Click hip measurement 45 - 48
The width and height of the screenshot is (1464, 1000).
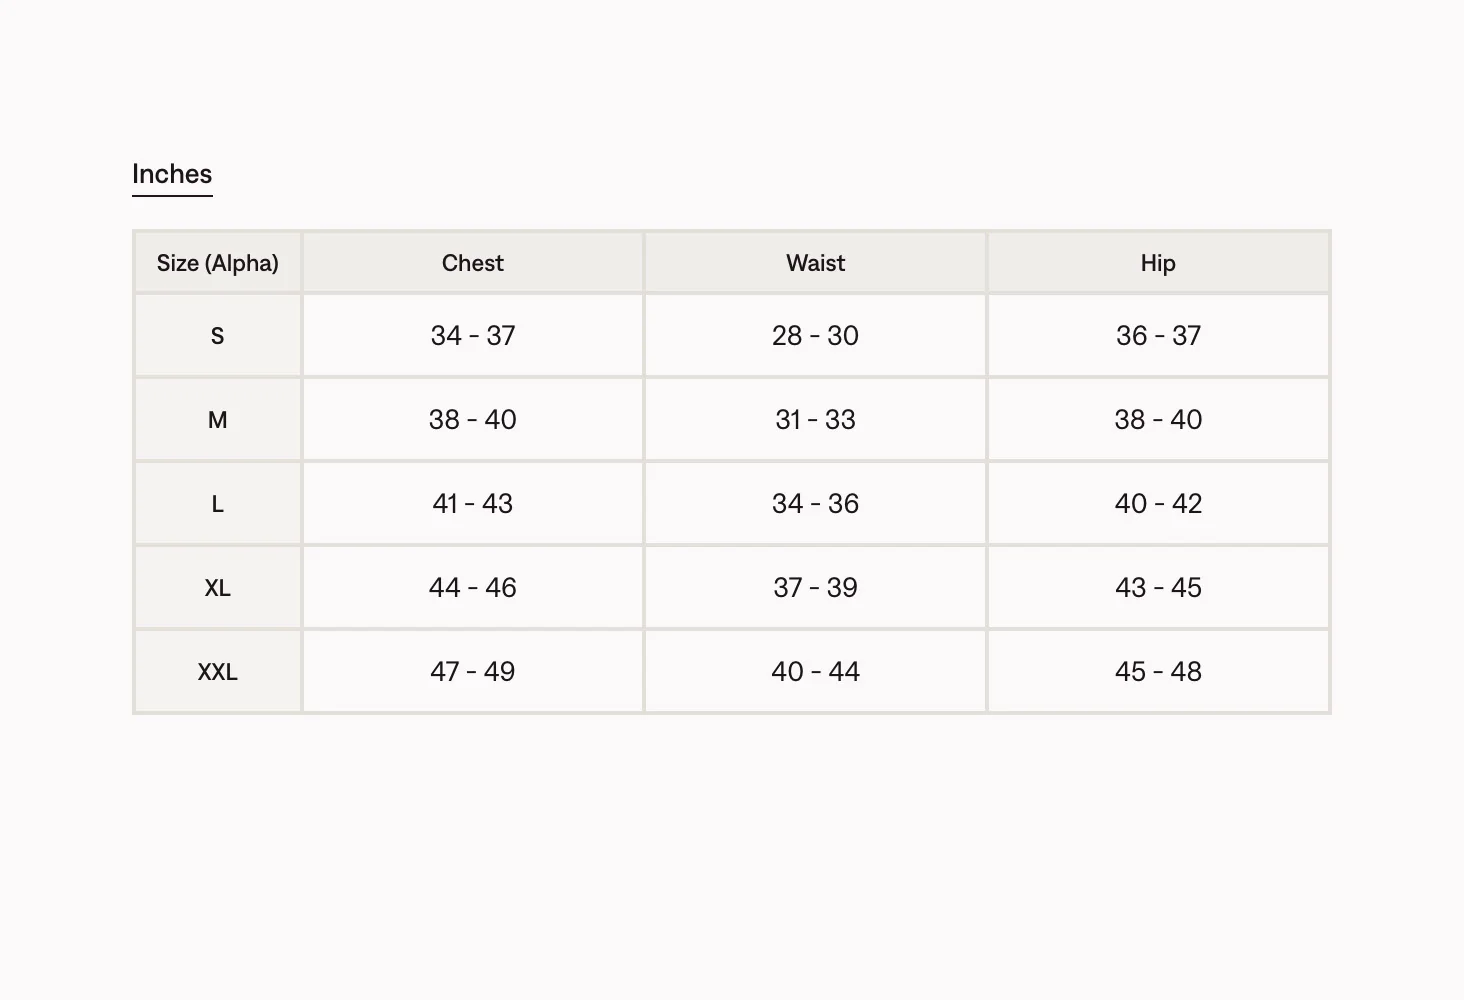[1158, 671]
